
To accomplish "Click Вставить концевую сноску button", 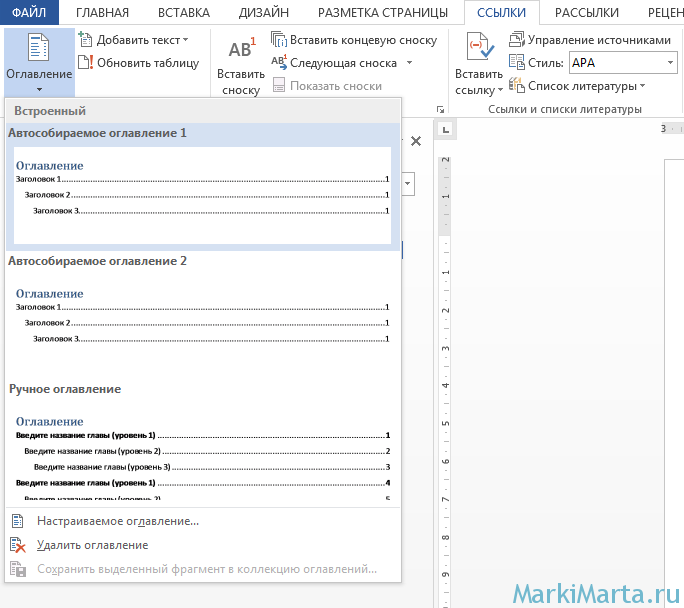I will 354,40.
